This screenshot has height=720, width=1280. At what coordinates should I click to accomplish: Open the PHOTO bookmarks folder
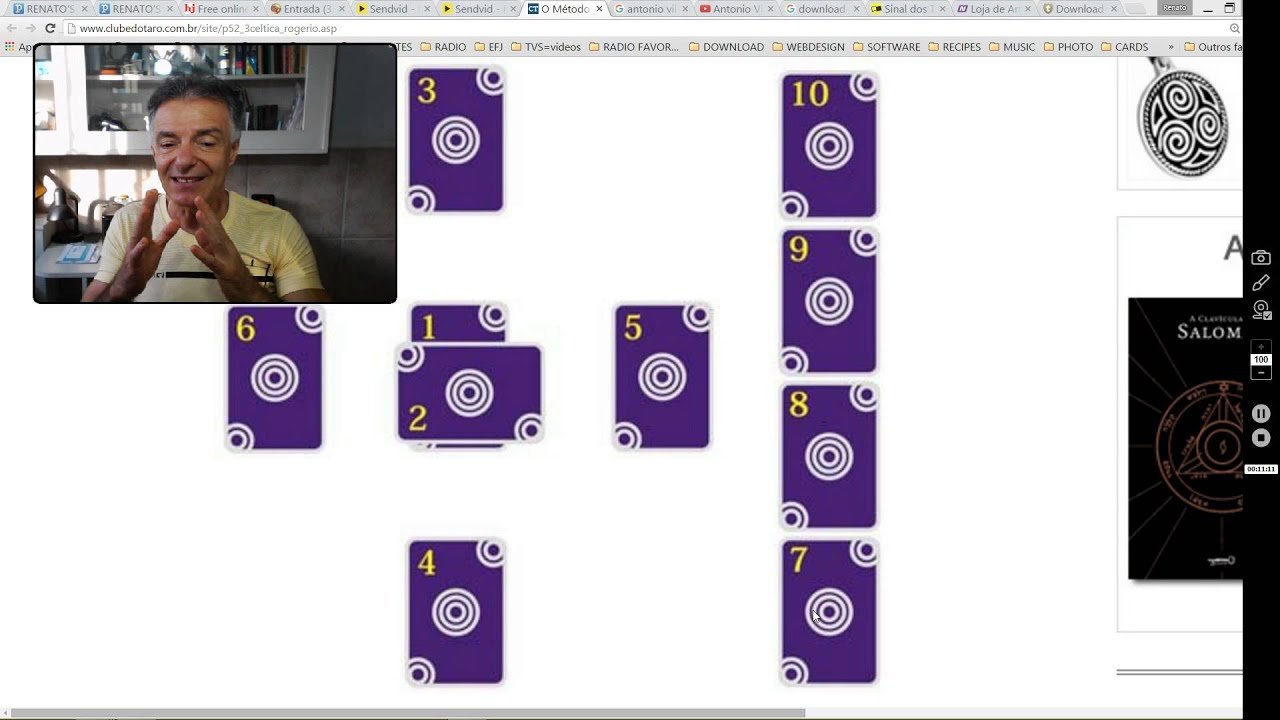pos(1068,47)
